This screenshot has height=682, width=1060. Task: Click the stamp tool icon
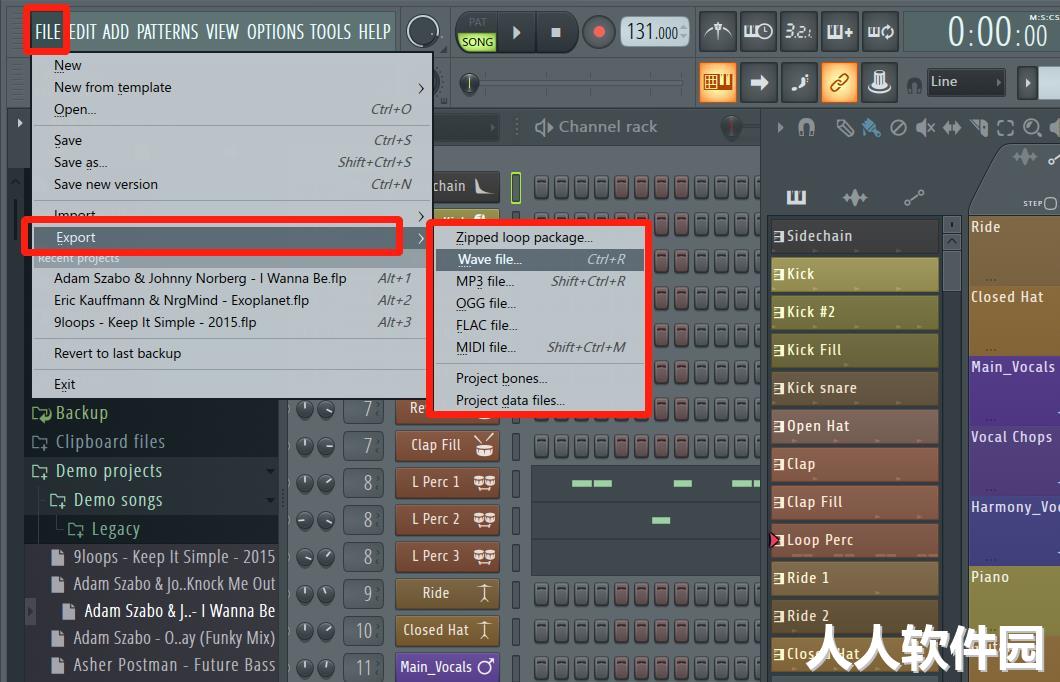(879, 82)
